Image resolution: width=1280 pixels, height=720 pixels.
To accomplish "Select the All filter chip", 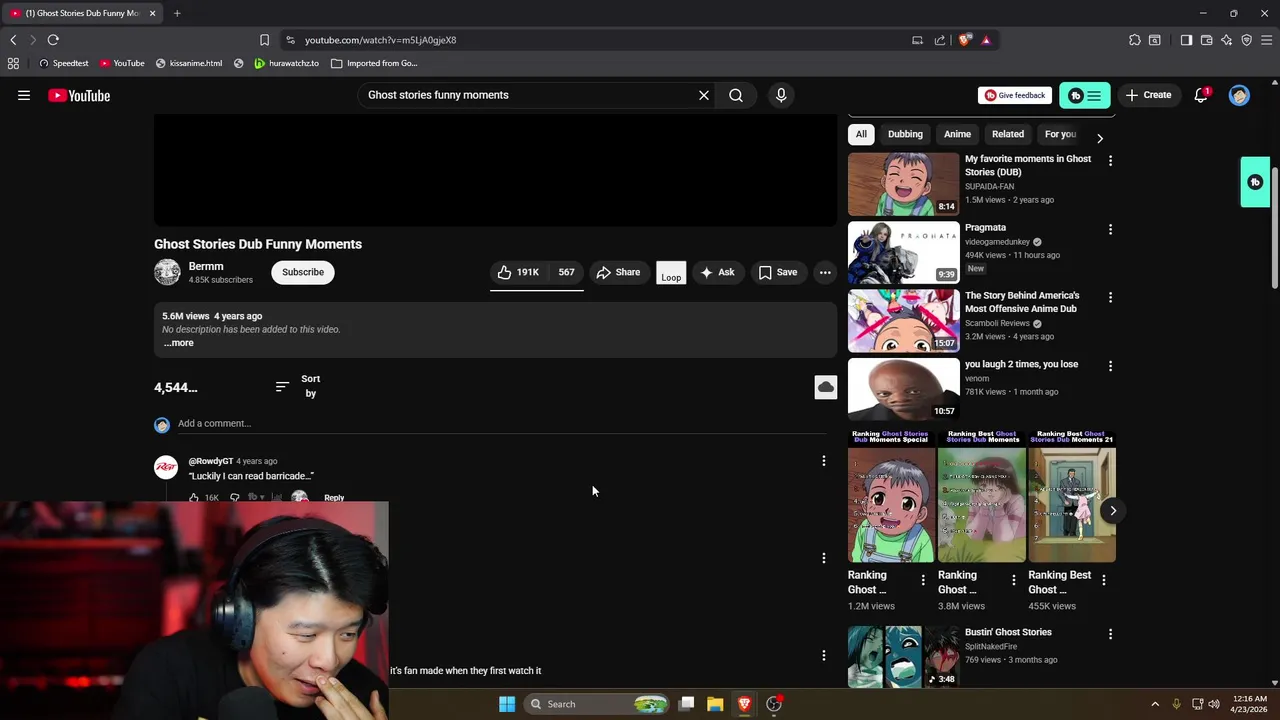I will (x=861, y=134).
